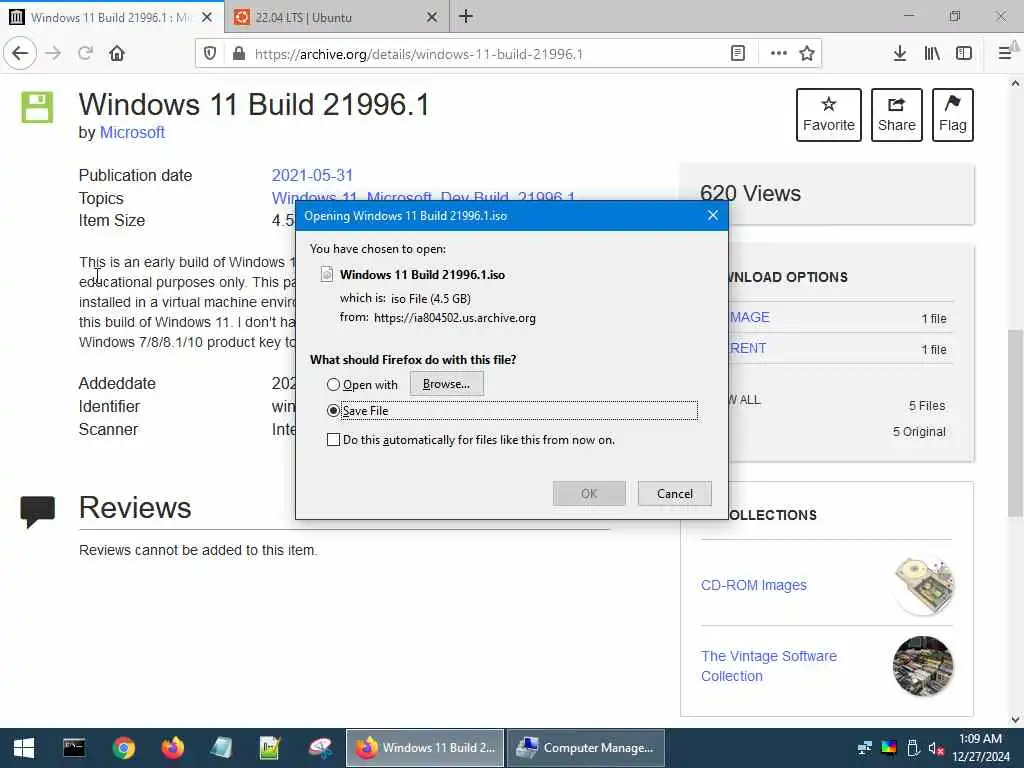Click the 5 Files count text

(927, 406)
